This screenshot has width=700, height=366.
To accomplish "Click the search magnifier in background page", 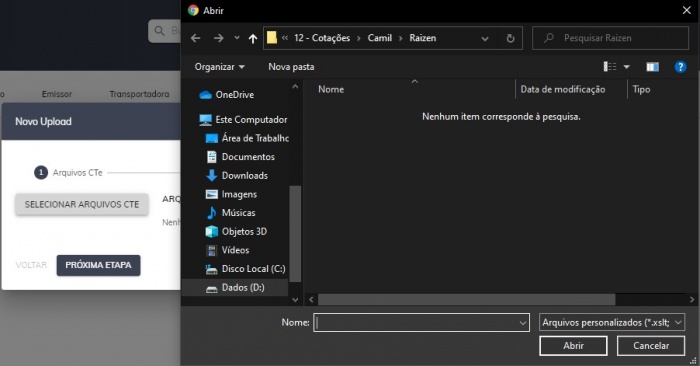I will pos(159,31).
